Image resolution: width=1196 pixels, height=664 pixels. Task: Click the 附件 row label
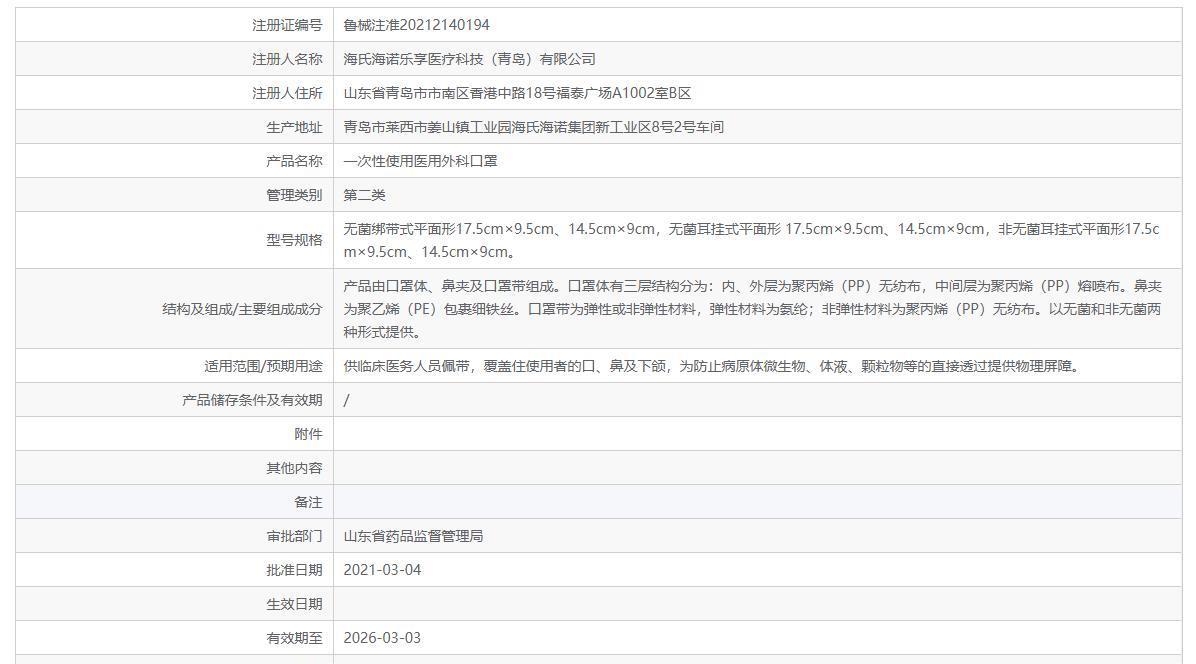tap(308, 434)
